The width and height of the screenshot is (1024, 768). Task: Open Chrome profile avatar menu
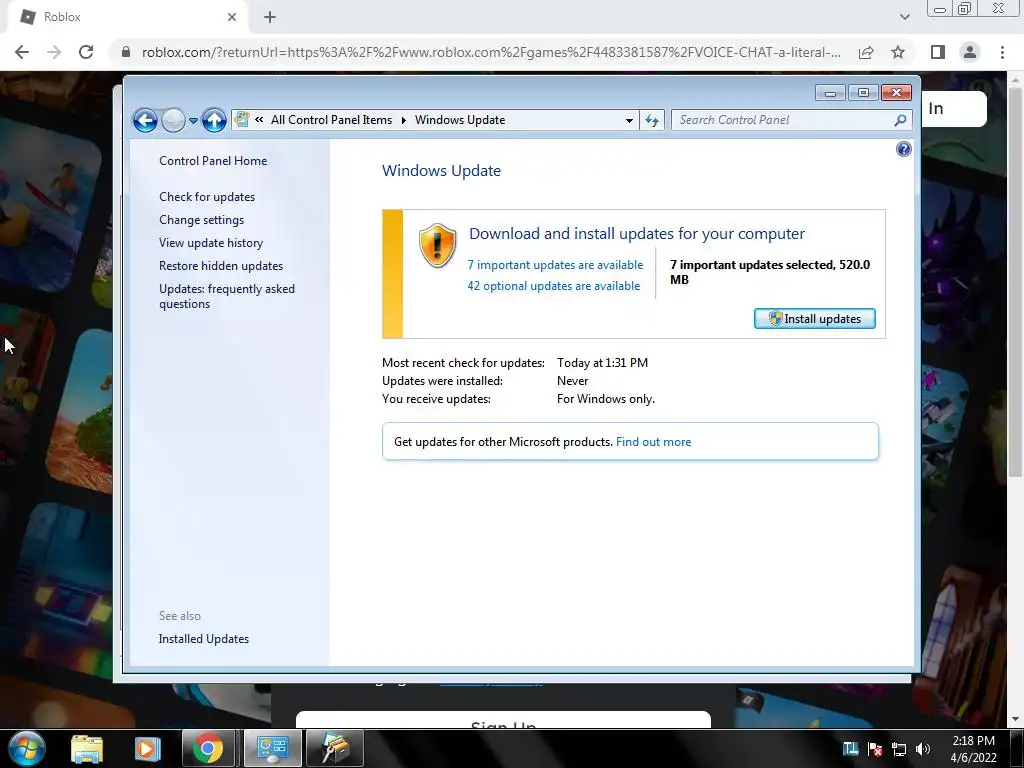(x=970, y=52)
